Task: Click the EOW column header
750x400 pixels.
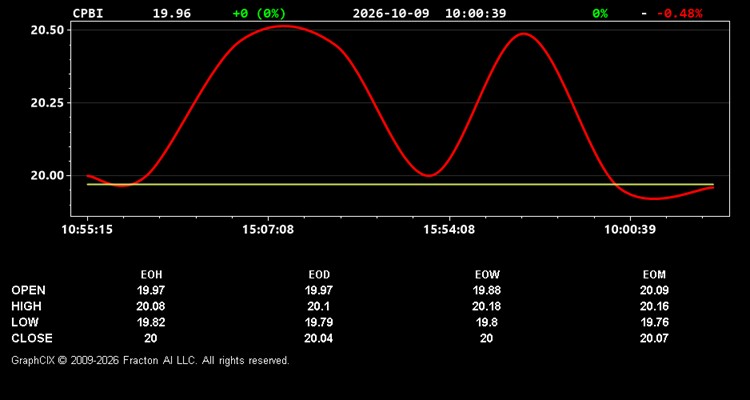Action: [487, 275]
